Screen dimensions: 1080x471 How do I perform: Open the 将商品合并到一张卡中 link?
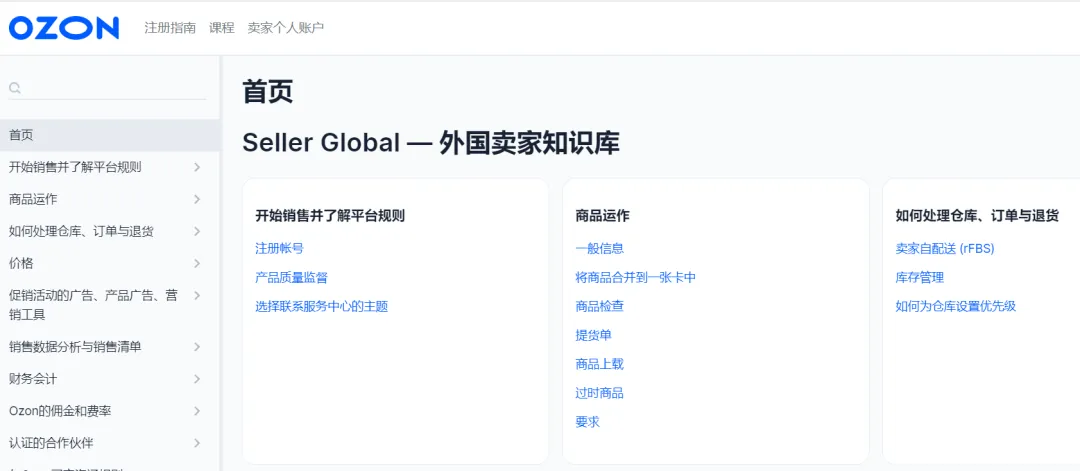[636, 278]
